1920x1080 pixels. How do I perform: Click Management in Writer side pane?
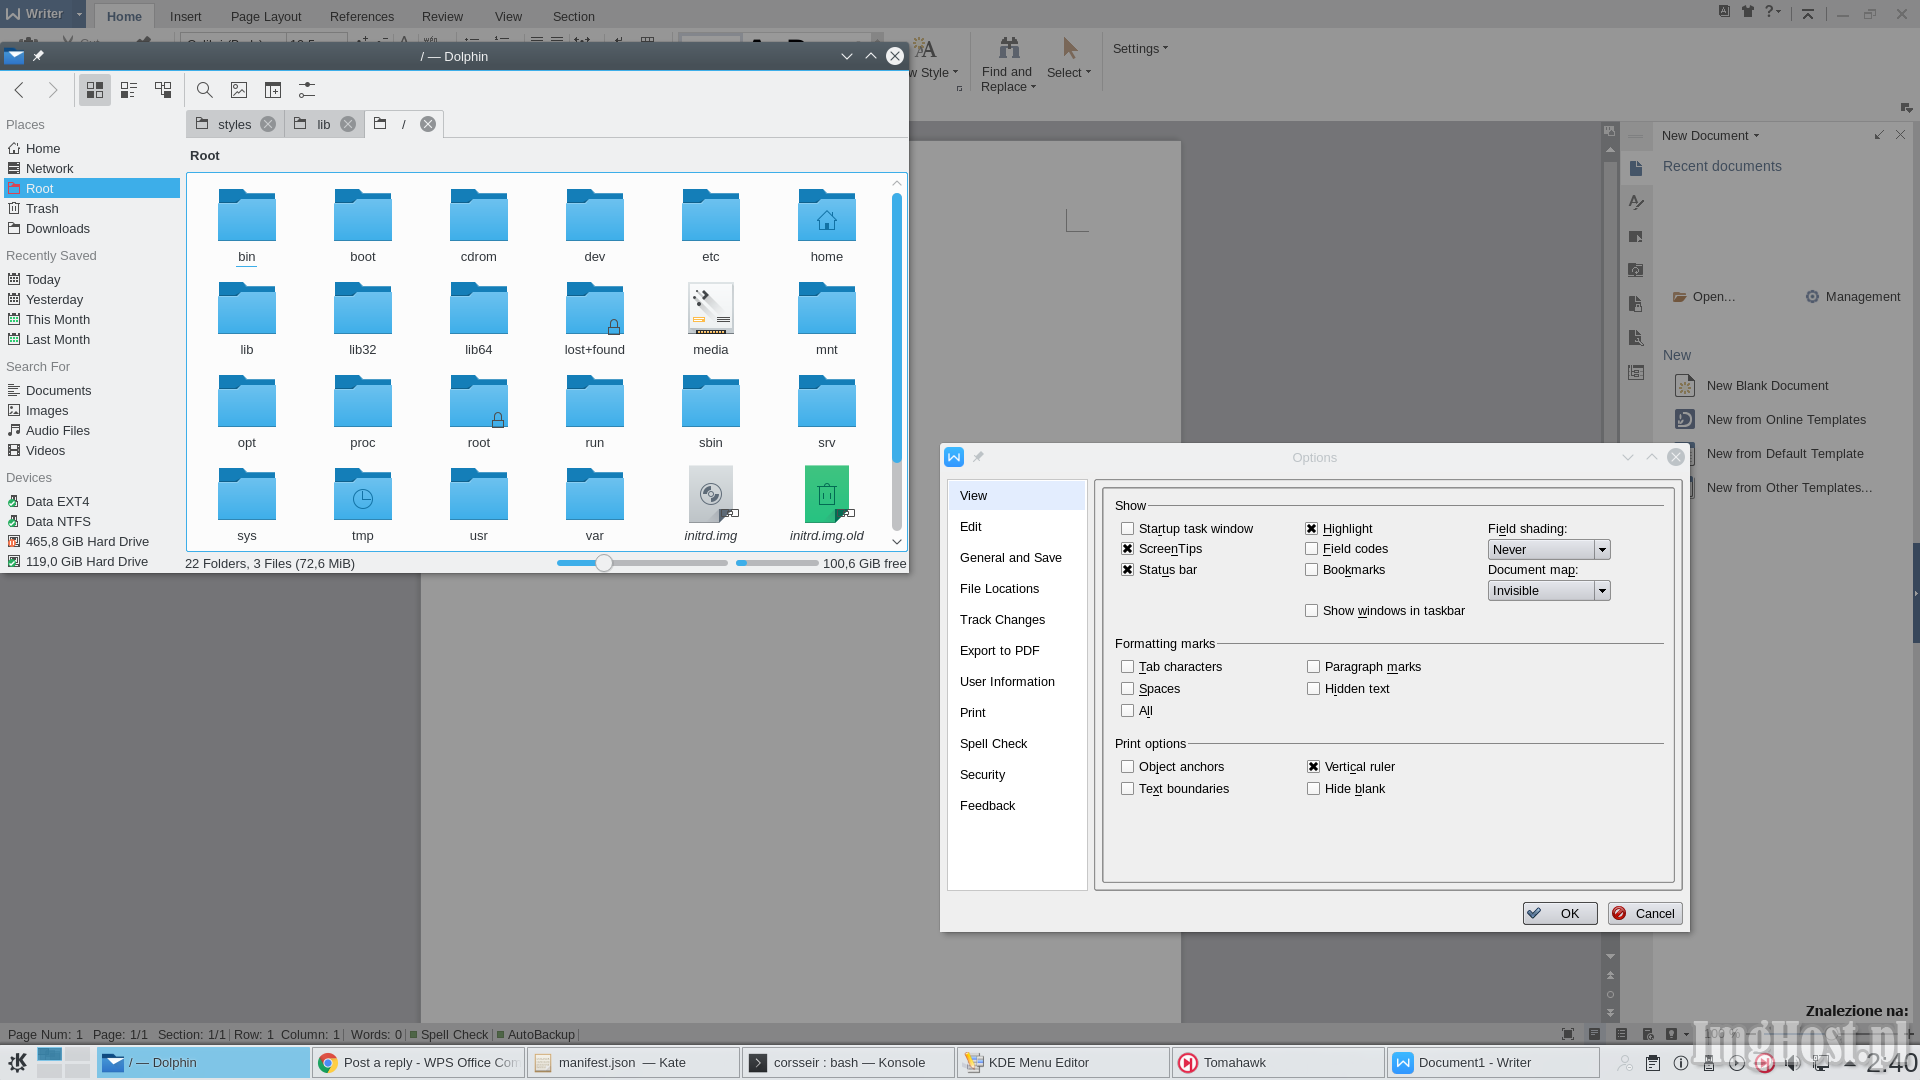click(1853, 297)
